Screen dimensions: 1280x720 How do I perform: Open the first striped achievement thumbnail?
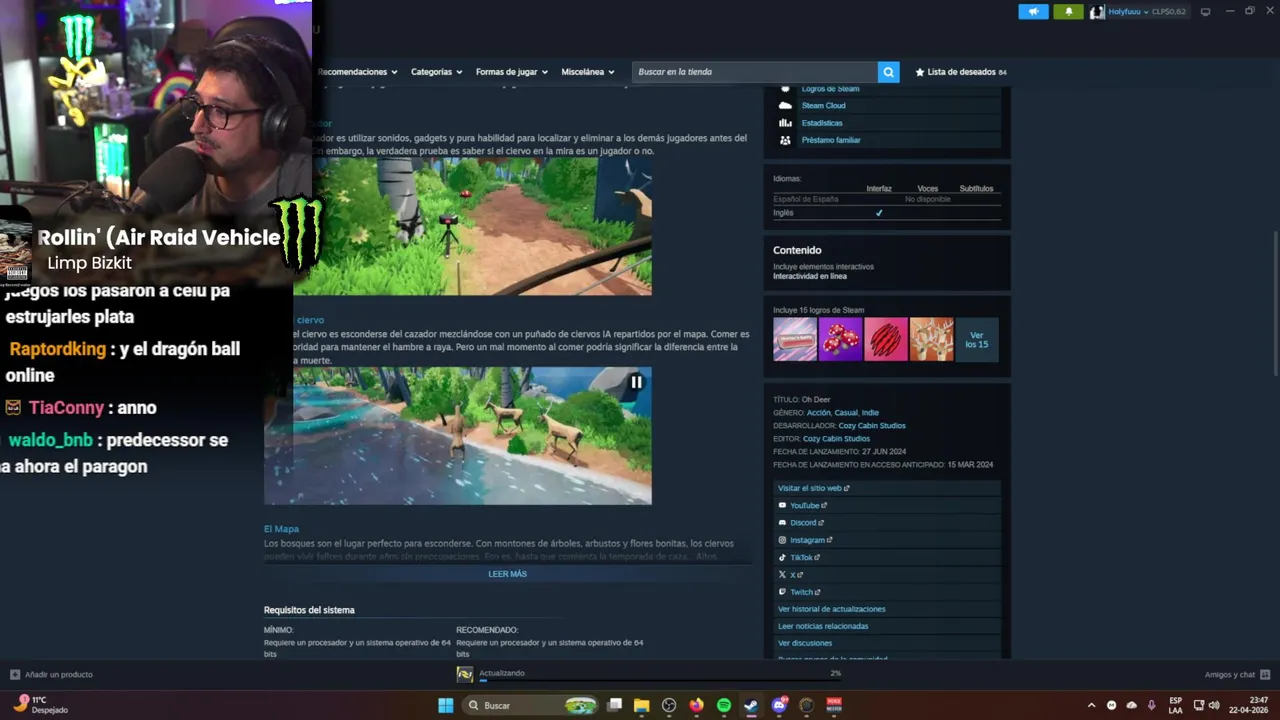pyautogui.click(x=795, y=340)
